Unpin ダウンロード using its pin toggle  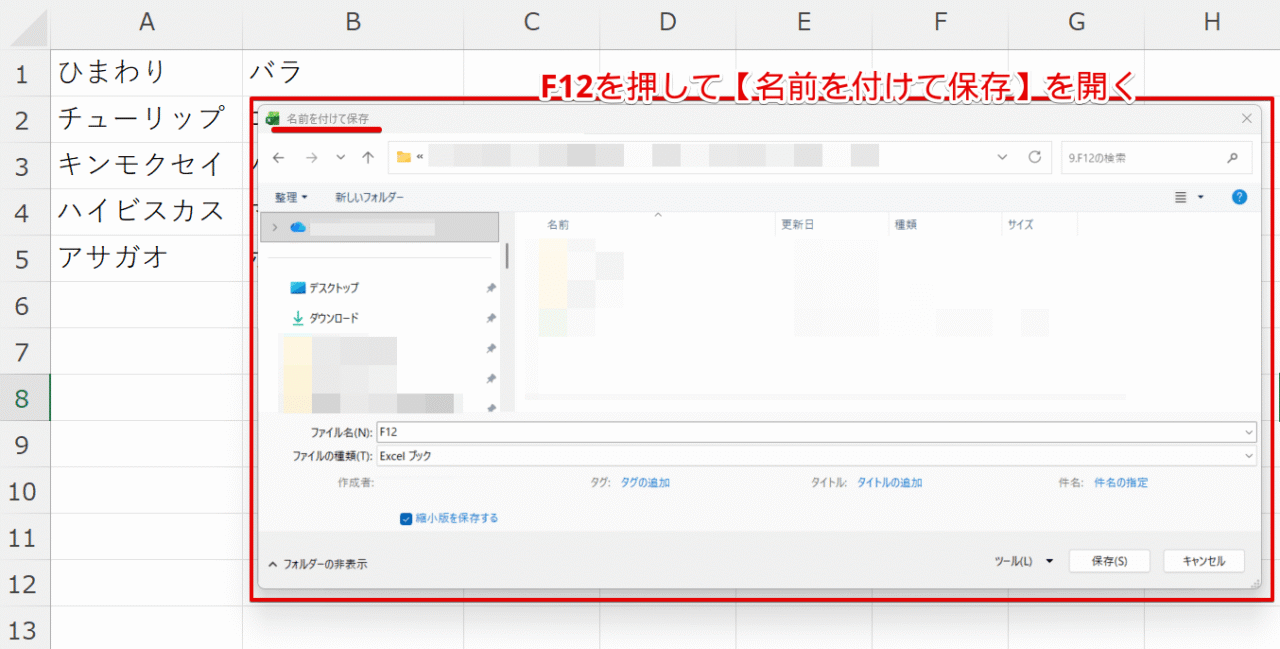pos(490,318)
